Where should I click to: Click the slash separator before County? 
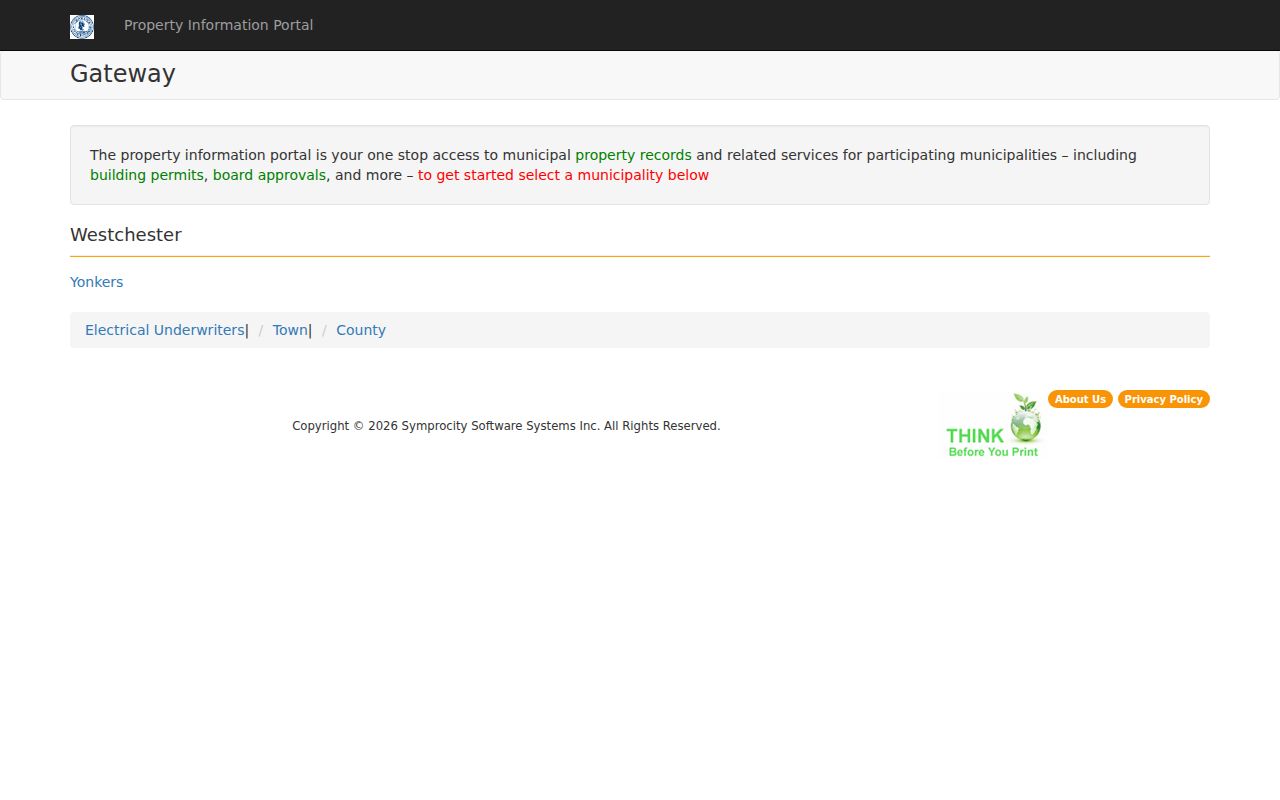[324, 330]
